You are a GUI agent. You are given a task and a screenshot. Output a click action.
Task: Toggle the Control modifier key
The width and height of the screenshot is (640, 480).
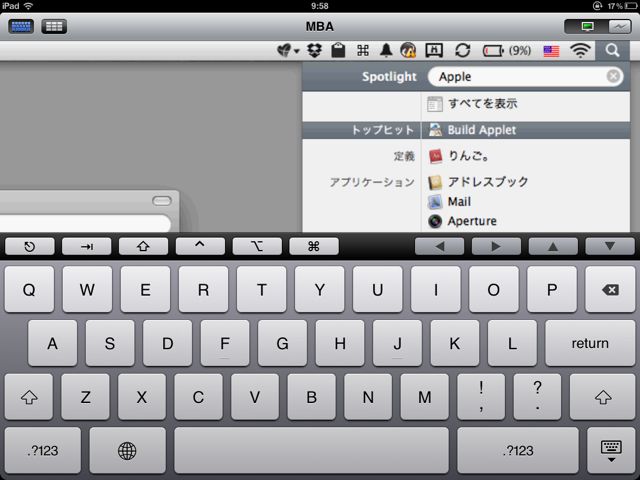pyautogui.click(x=200, y=247)
